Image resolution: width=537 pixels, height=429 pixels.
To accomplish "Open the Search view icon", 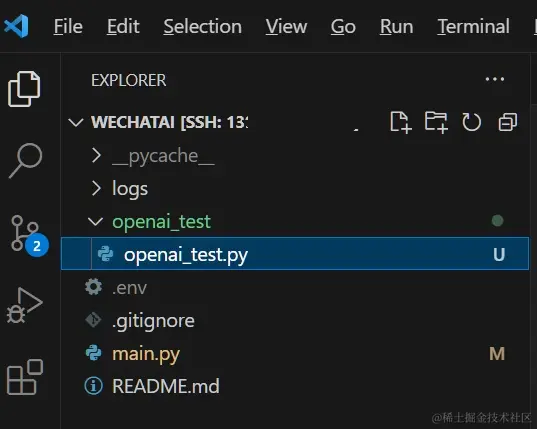I will [25, 161].
